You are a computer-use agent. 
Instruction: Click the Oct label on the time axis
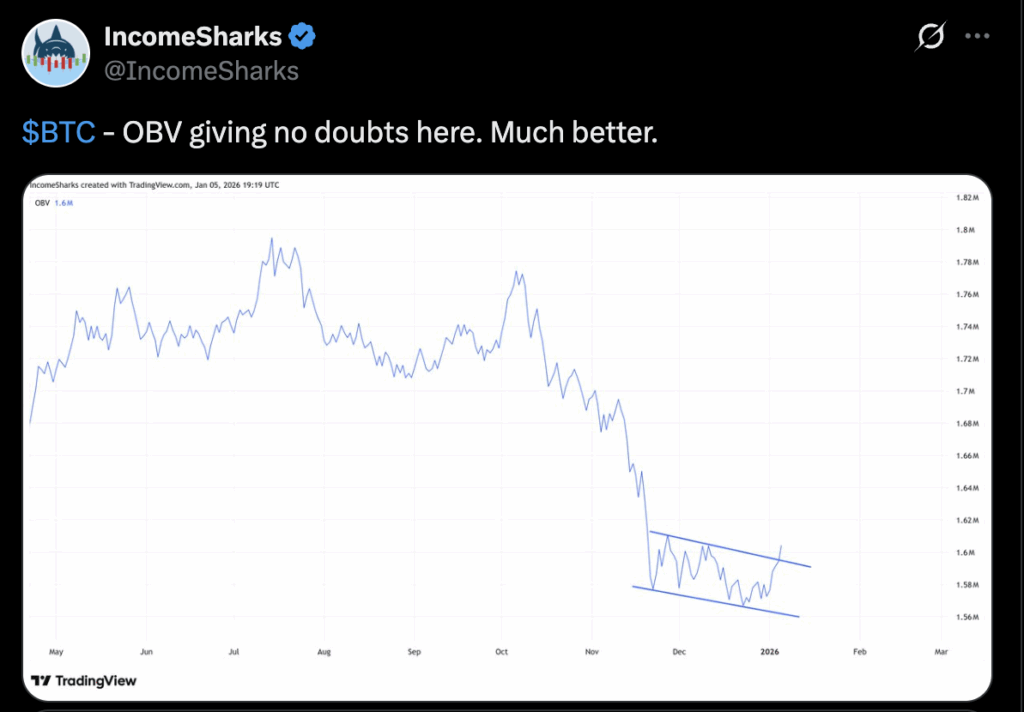pos(502,651)
